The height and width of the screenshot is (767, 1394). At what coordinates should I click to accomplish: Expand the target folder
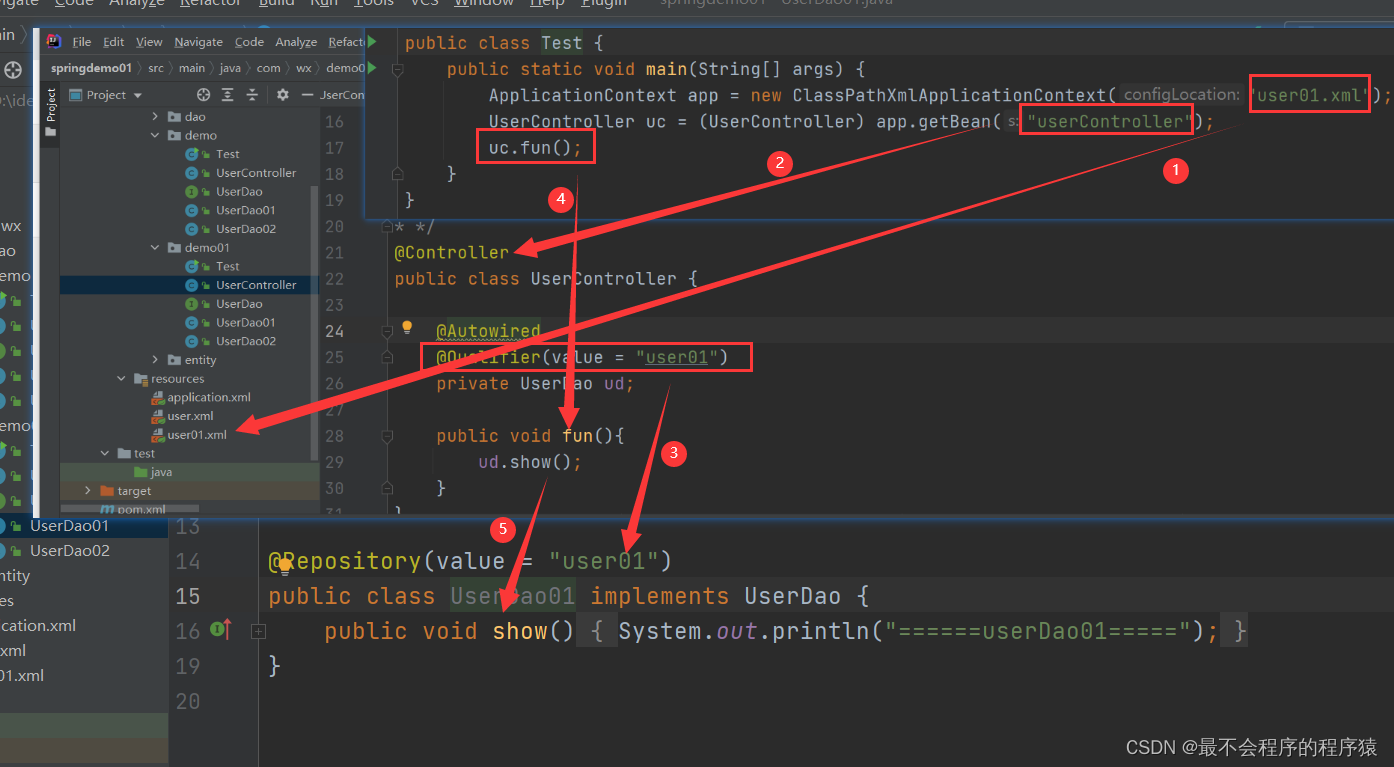coord(88,491)
